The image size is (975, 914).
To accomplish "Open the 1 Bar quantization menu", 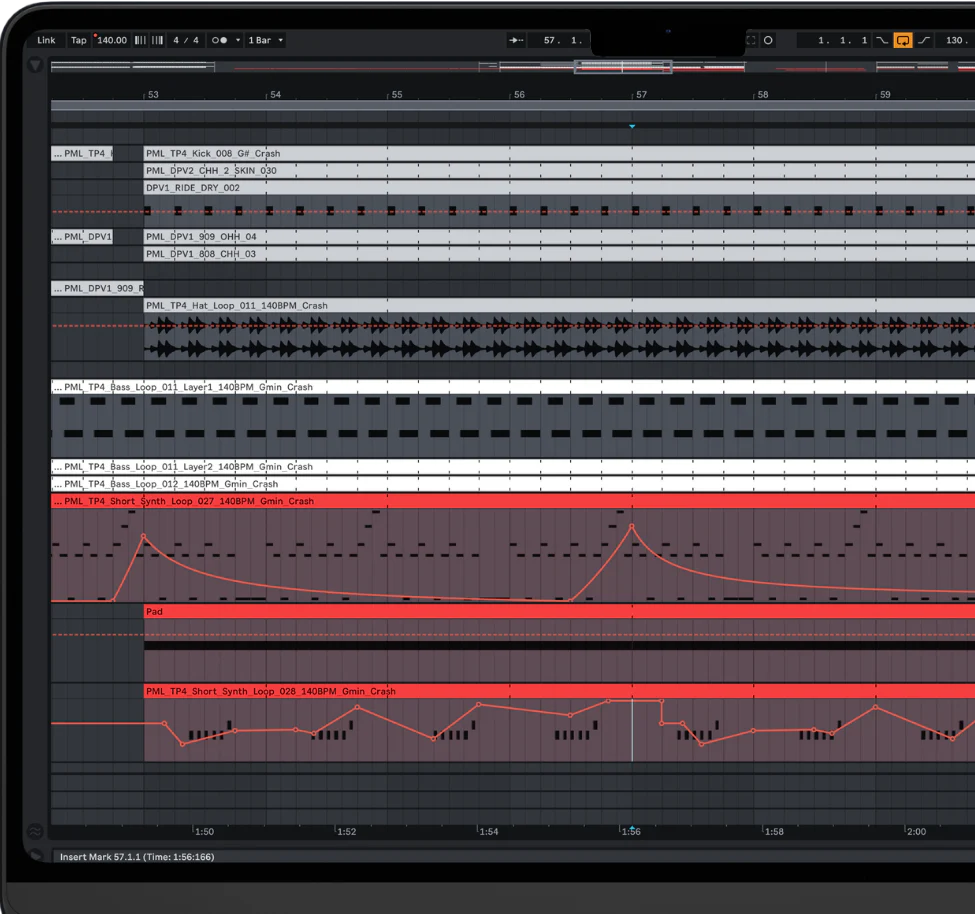I will click(266, 40).
